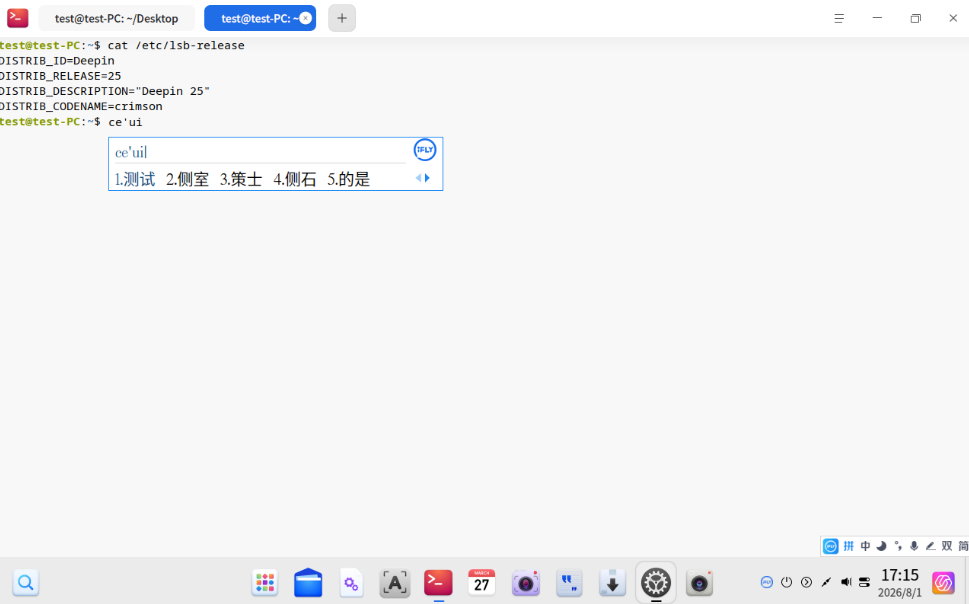Image resolution: width=969 pixels, height=604 pixels.
Task: Click the iFLY input method tray icon
Action: point(767,582)
